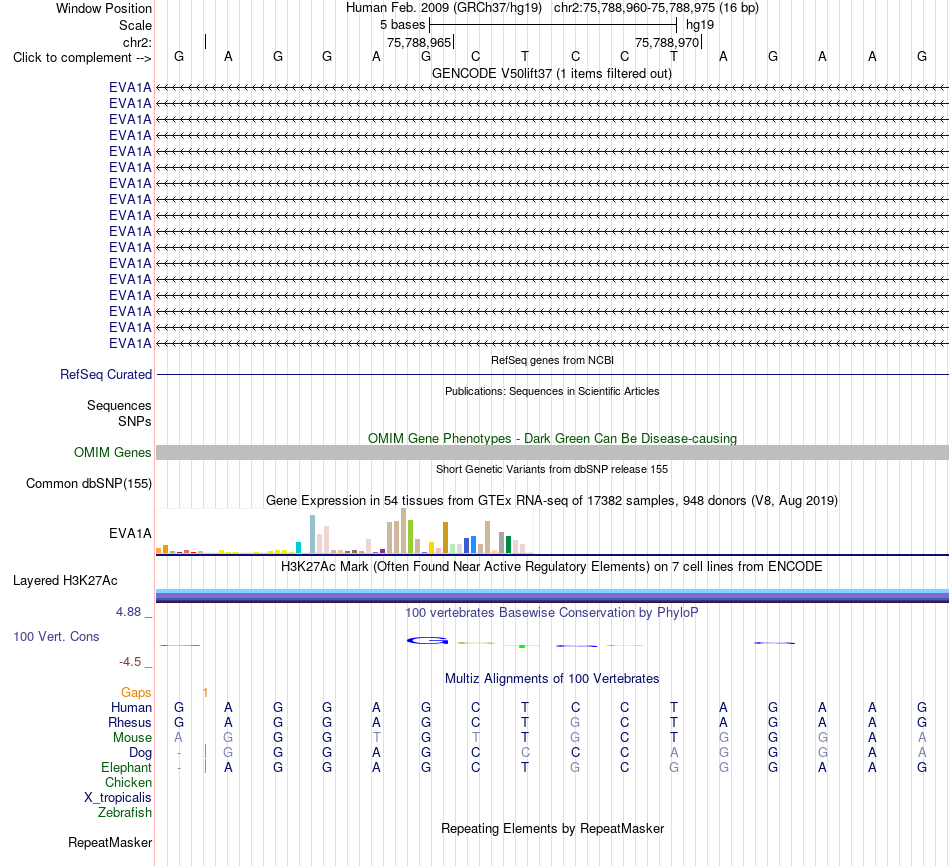This screenshot has width=950, height=866.
Task: Click the '100 Vert. Cons' track label
Action: (56, 636)
